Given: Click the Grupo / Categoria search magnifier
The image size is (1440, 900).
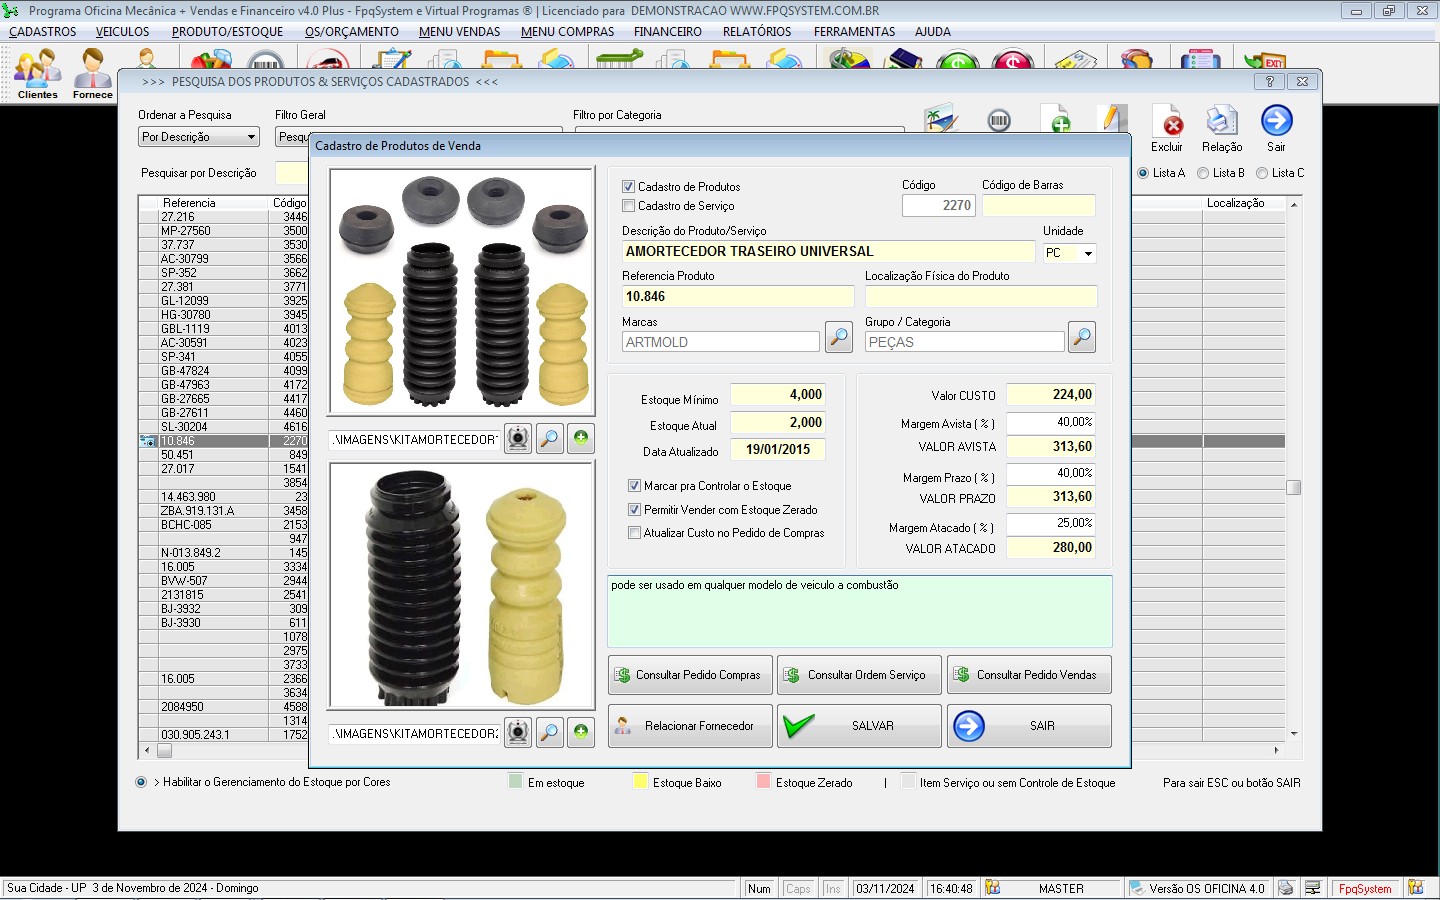Looking at the screenshot, I should point(1081,338).
